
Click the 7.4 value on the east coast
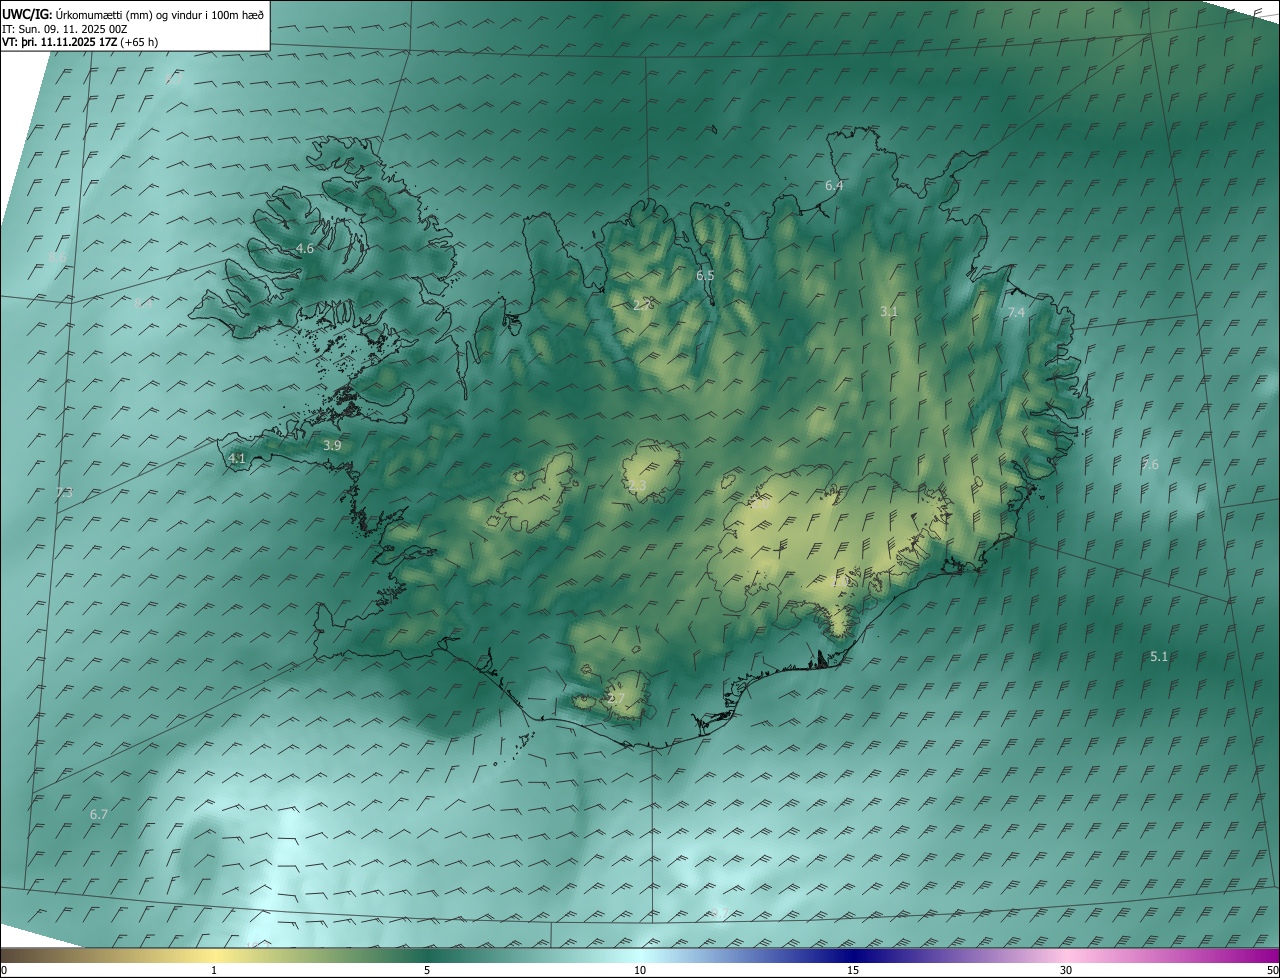pyautogui.click(x=1016, y=313)
